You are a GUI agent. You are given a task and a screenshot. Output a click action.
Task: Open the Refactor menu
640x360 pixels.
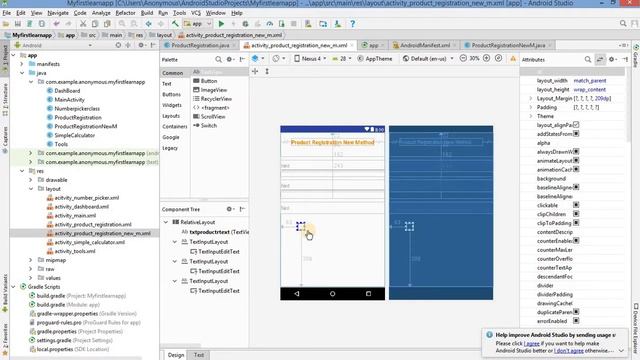tap(125, 13)
